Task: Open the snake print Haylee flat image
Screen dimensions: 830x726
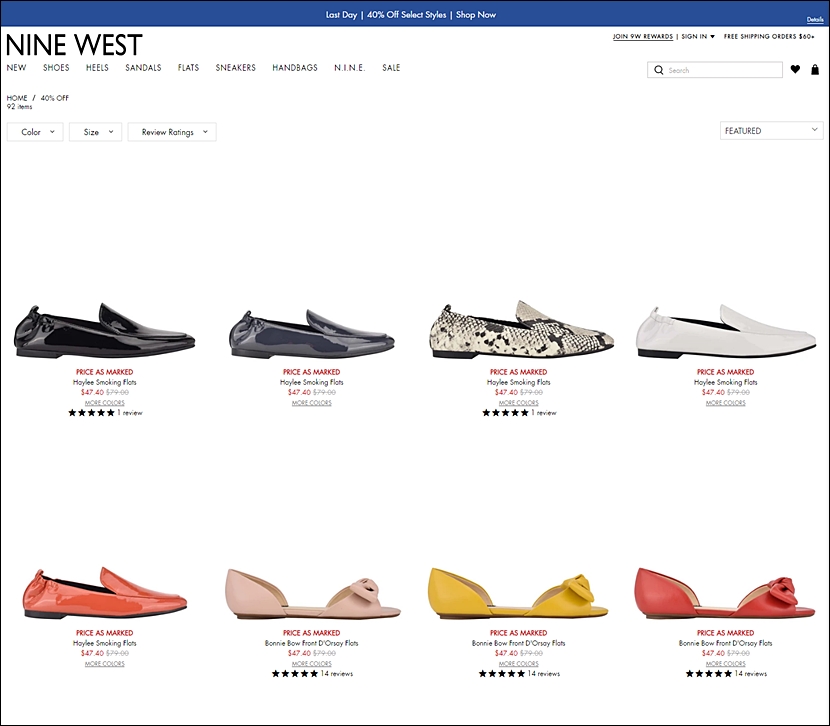Action: click(x=521, y=330)
